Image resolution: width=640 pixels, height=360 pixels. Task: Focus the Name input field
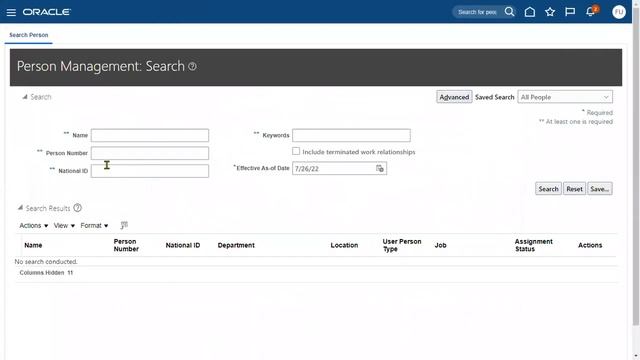[x=150, y=135]
